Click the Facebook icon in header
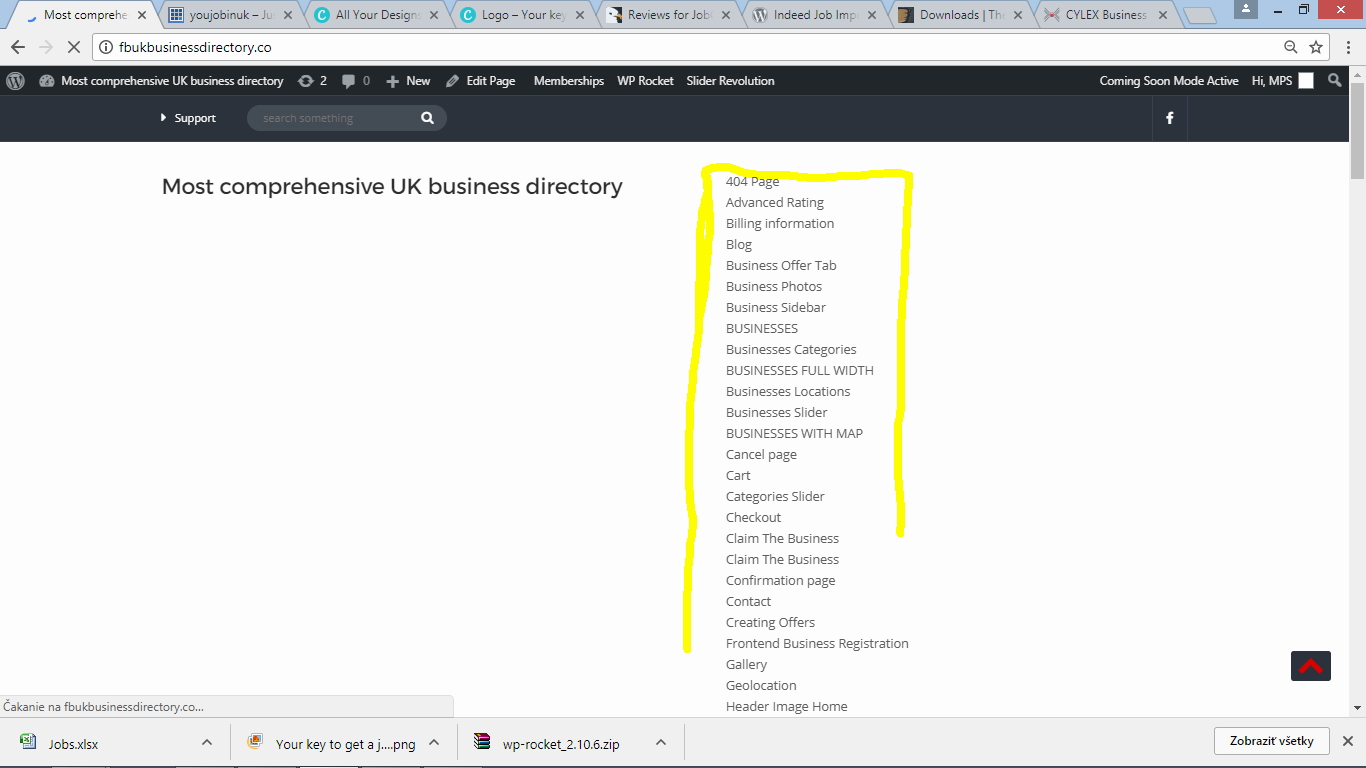Viewport: 1366px width, 768px height. pyautogui.click(x=1169, y=118)
